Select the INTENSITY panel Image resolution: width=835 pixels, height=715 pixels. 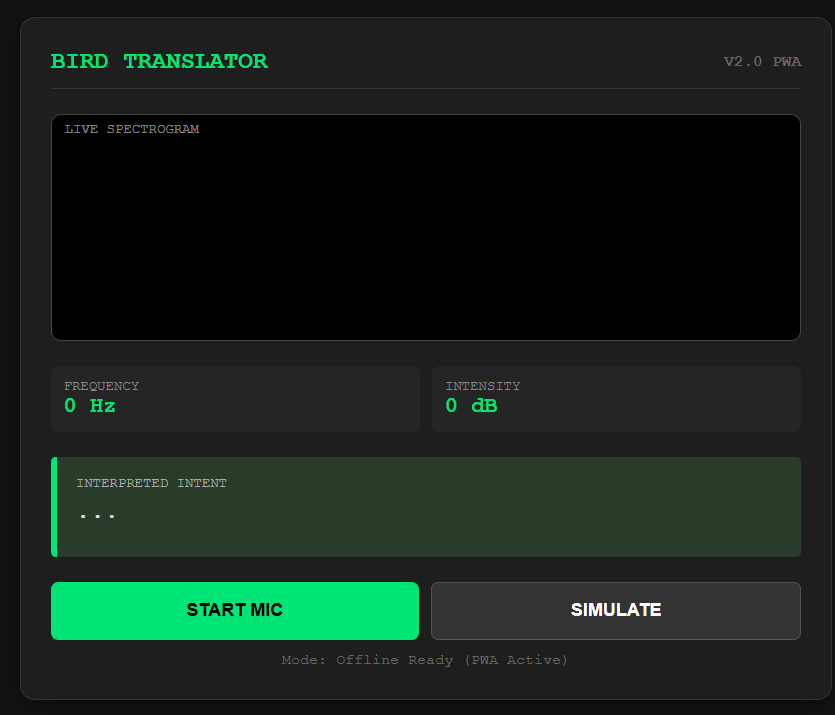(616, 399)
